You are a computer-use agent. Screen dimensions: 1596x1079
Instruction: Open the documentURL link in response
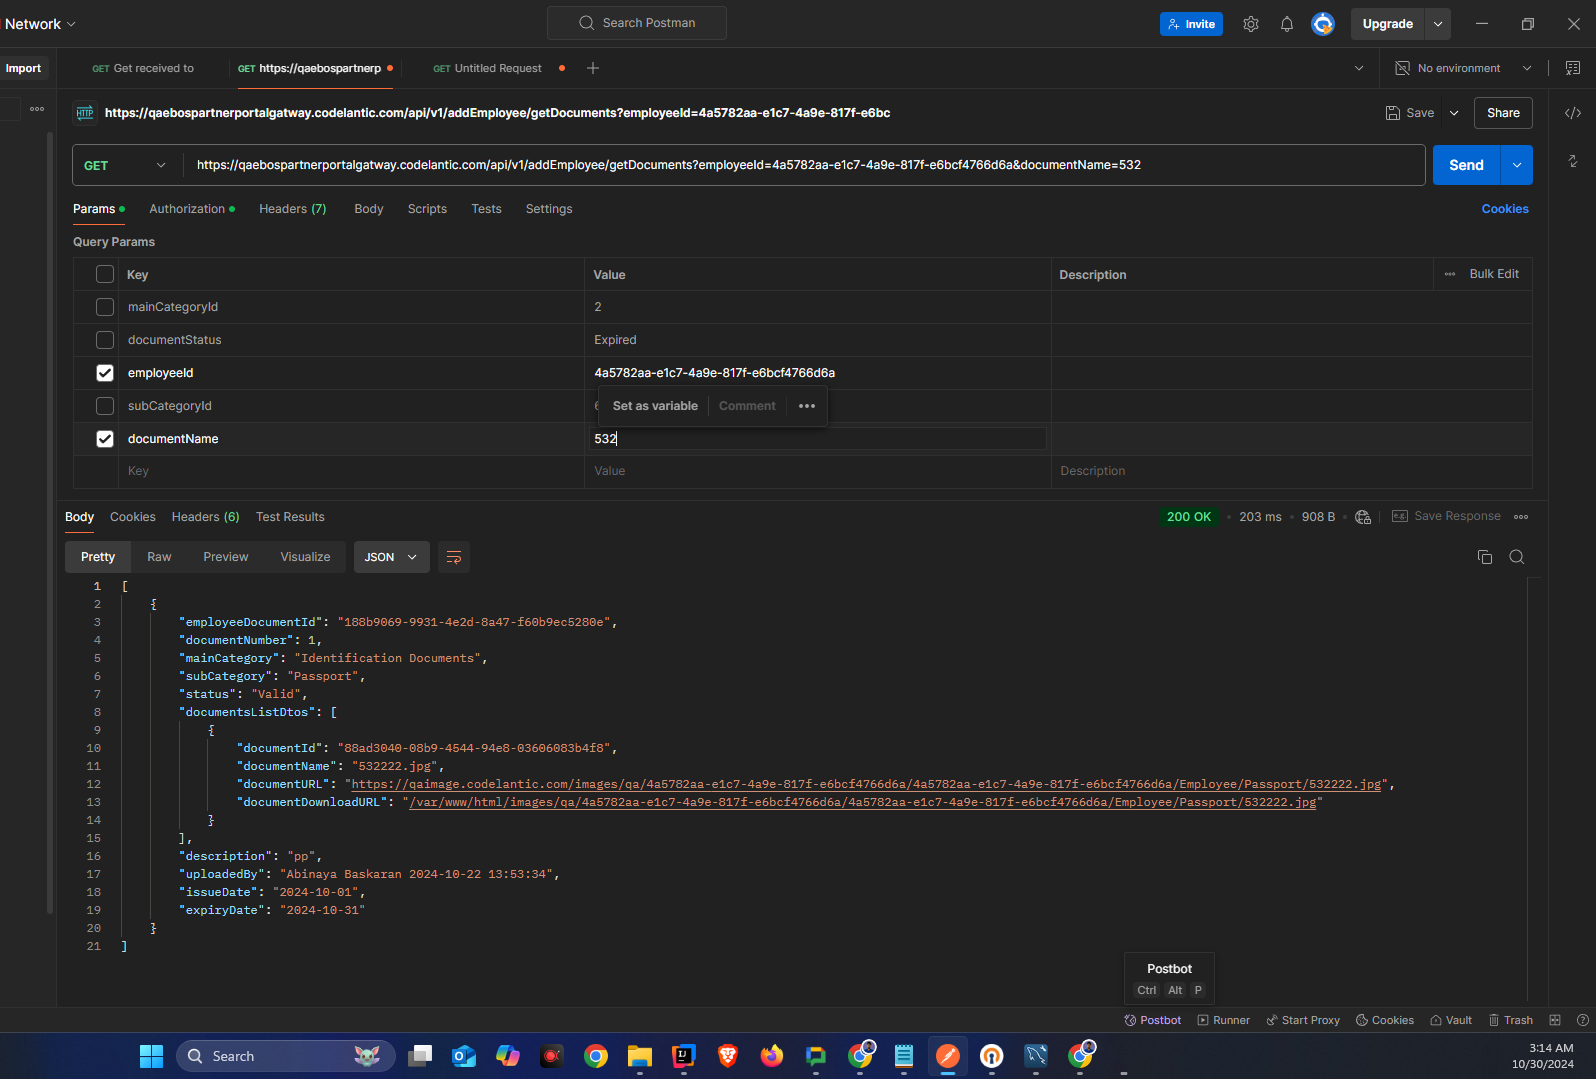866,784
